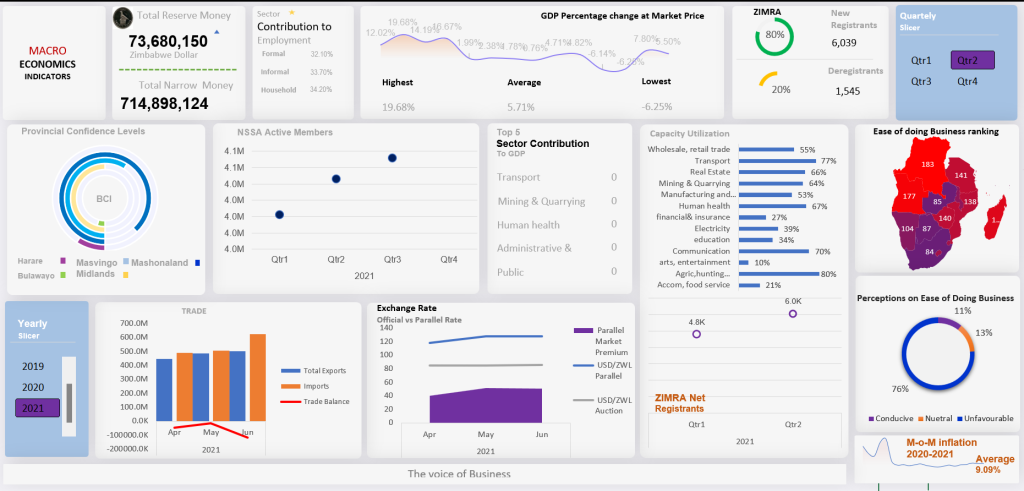Screen dimensions: 1024x491
Task: Choose Qtr3 in the Quarterly slicer
Action: click(921, 81)
